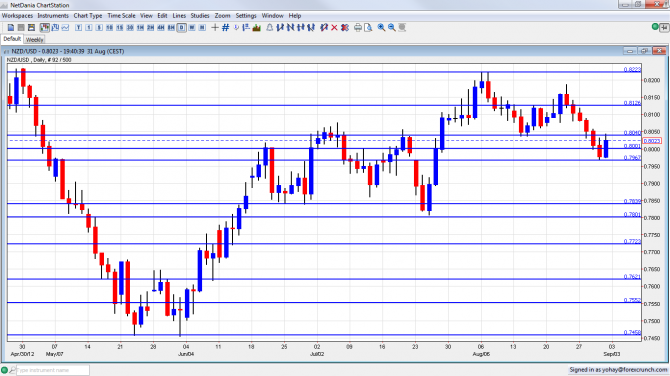The image size is (670, 376).
Task: Select the candlestick chart type icon
Action: coord(44,27)
